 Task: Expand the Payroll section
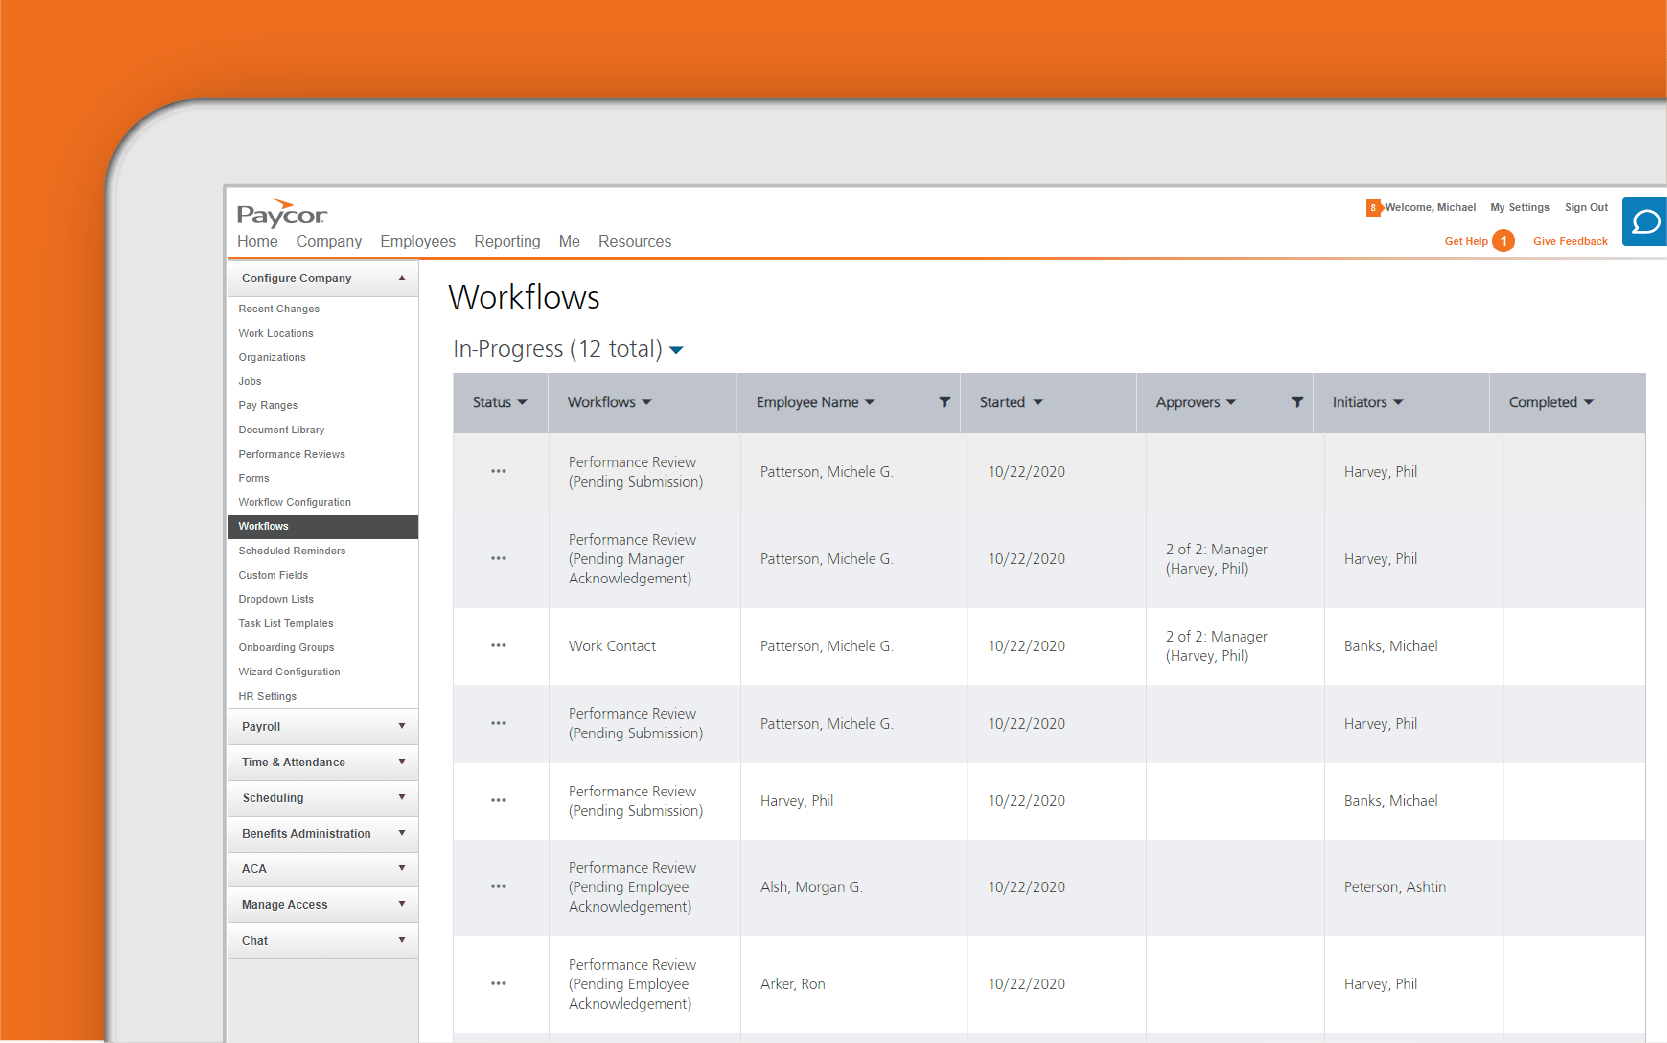[322, 727]
